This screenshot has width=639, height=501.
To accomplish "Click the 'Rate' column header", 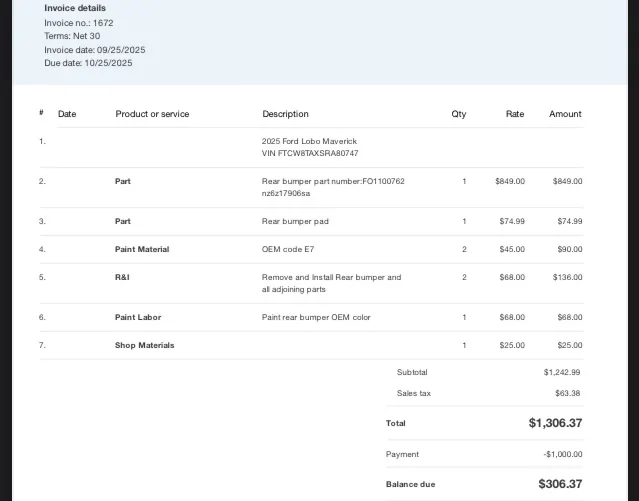I will pos(515,114).
